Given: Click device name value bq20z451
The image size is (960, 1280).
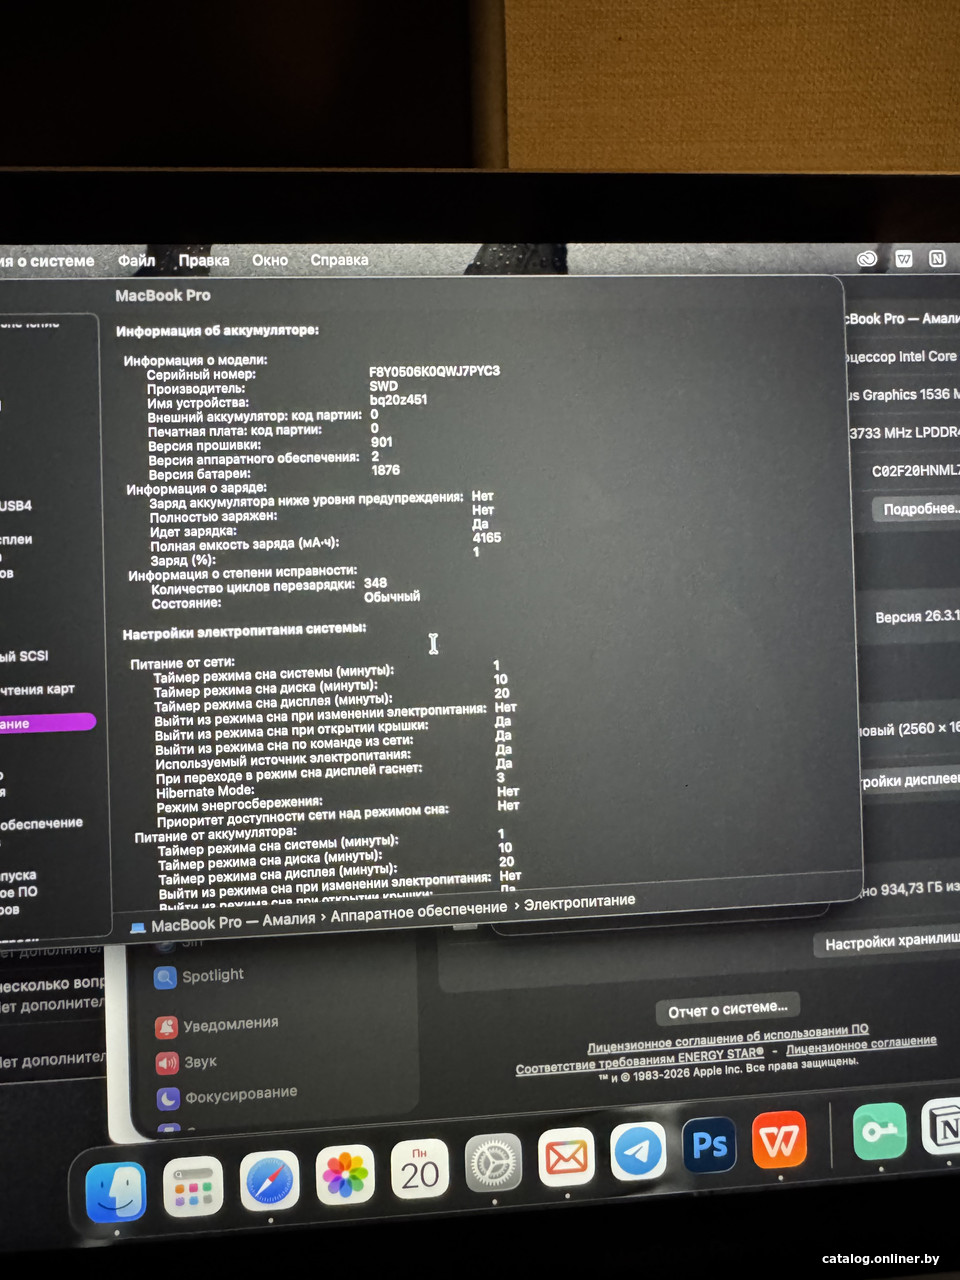Looking at the screenshot, I should point(398,399).
